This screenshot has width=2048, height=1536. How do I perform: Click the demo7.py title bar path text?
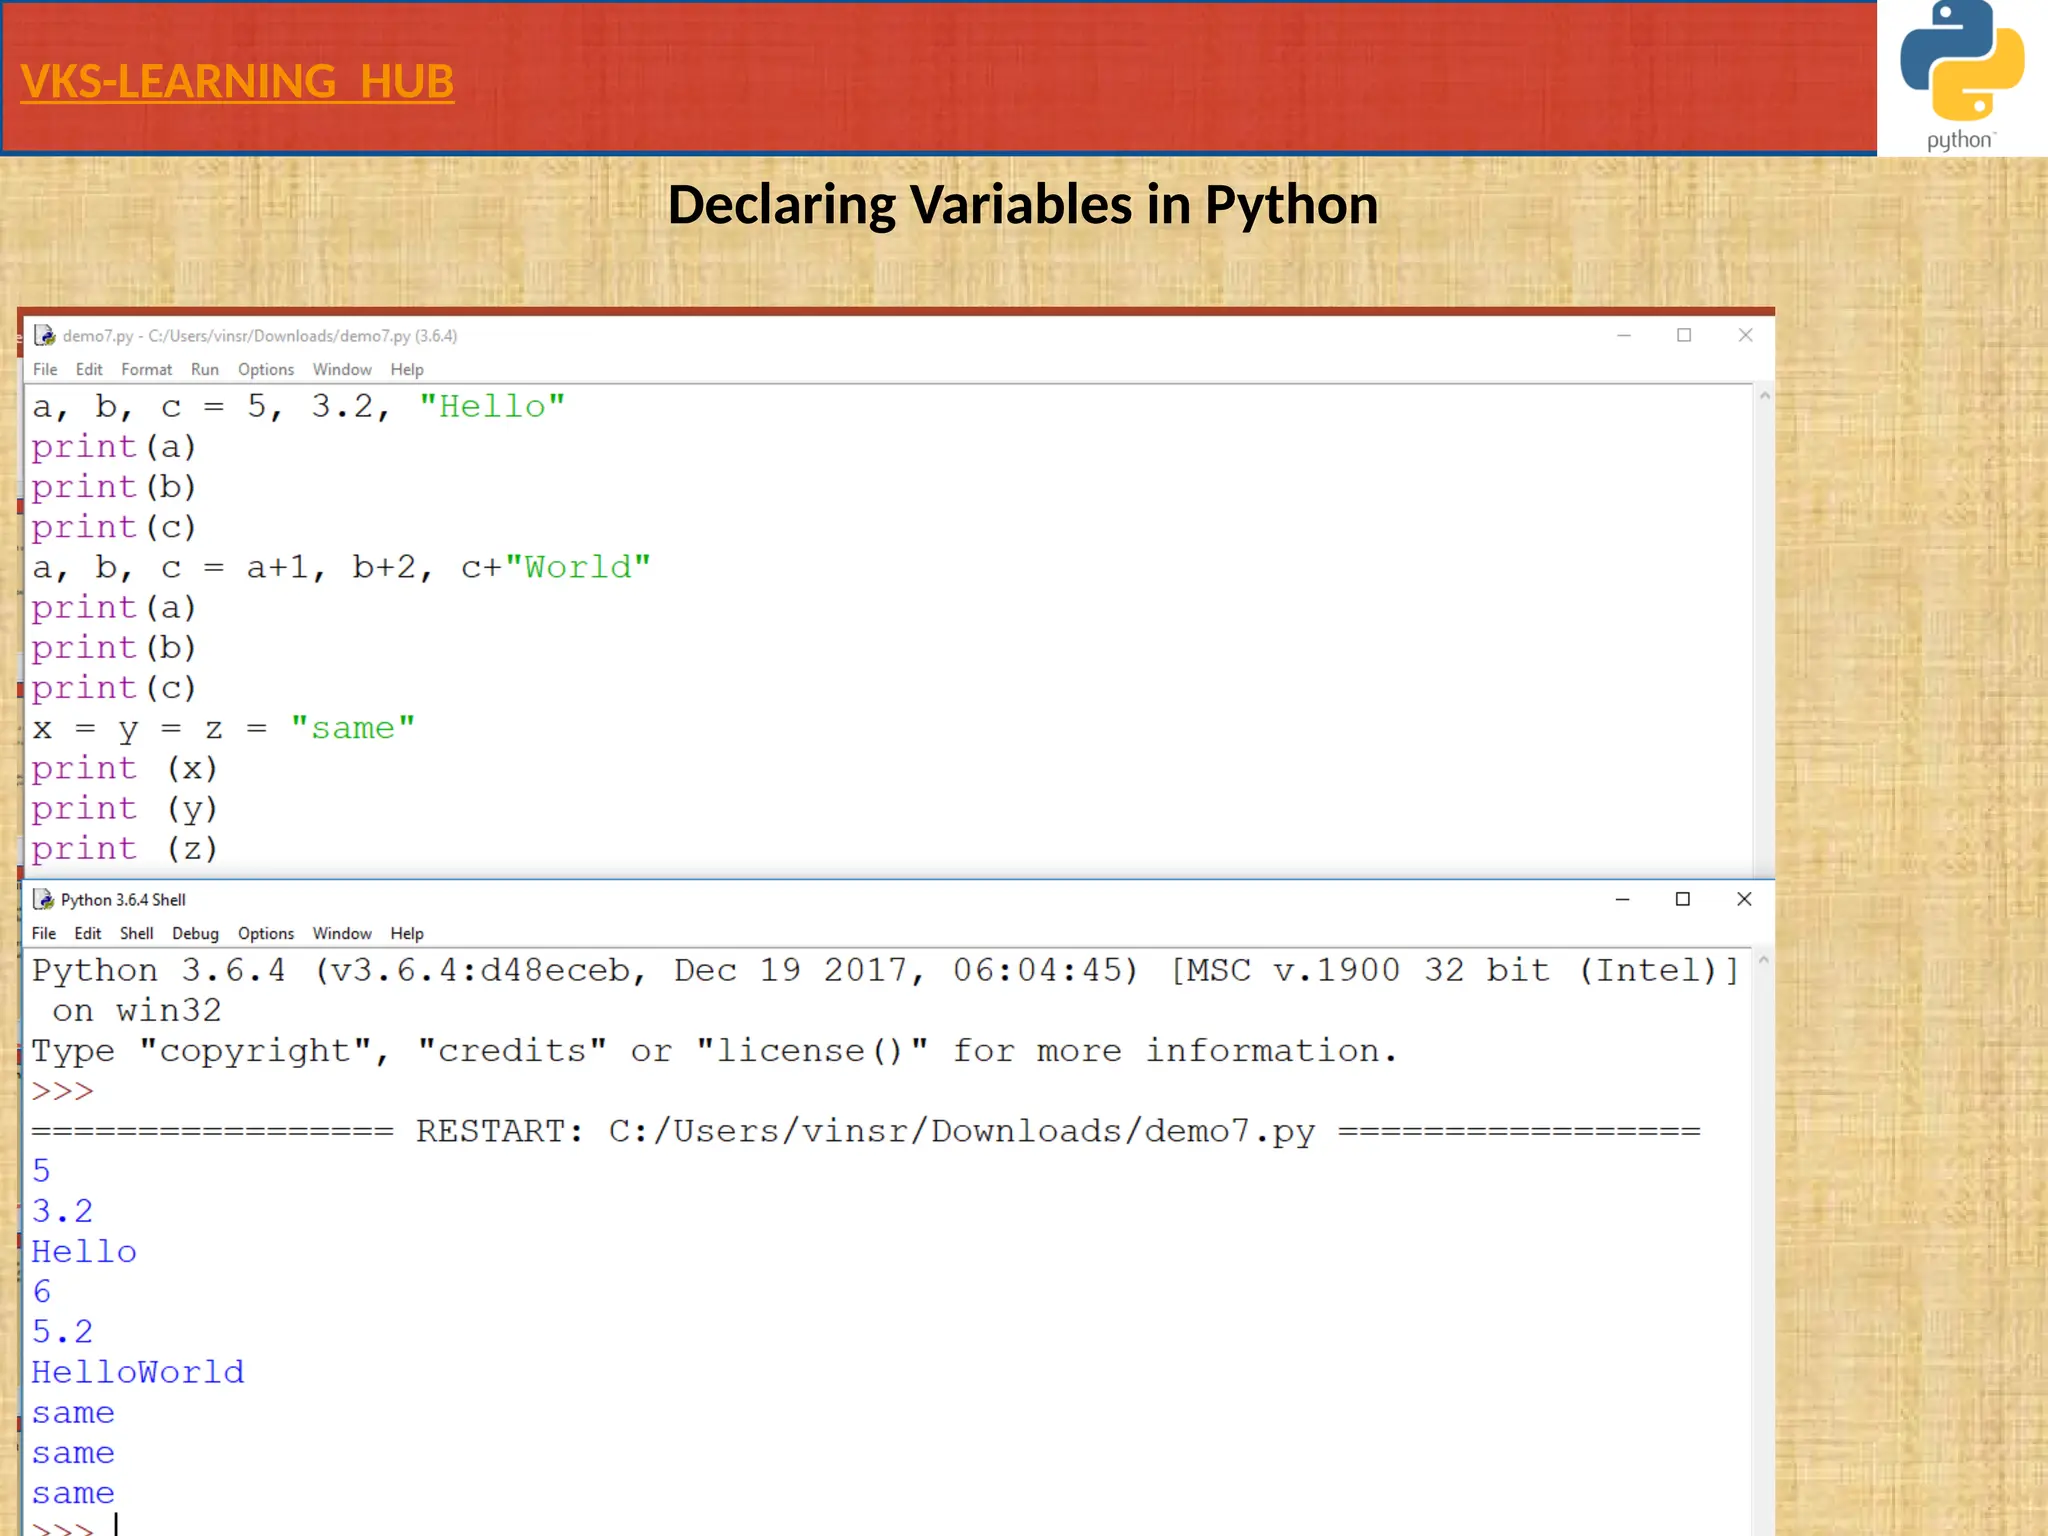click(x=260, y=336)
